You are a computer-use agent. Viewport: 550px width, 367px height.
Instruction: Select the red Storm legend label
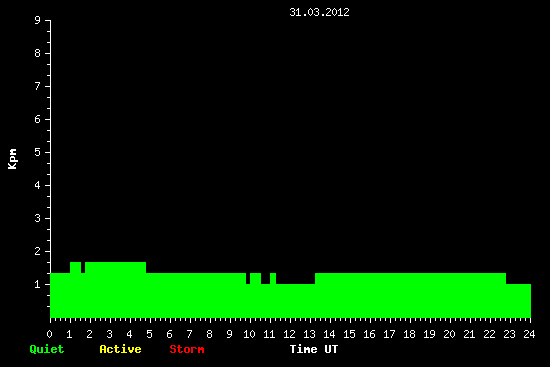tap(187, 349)
